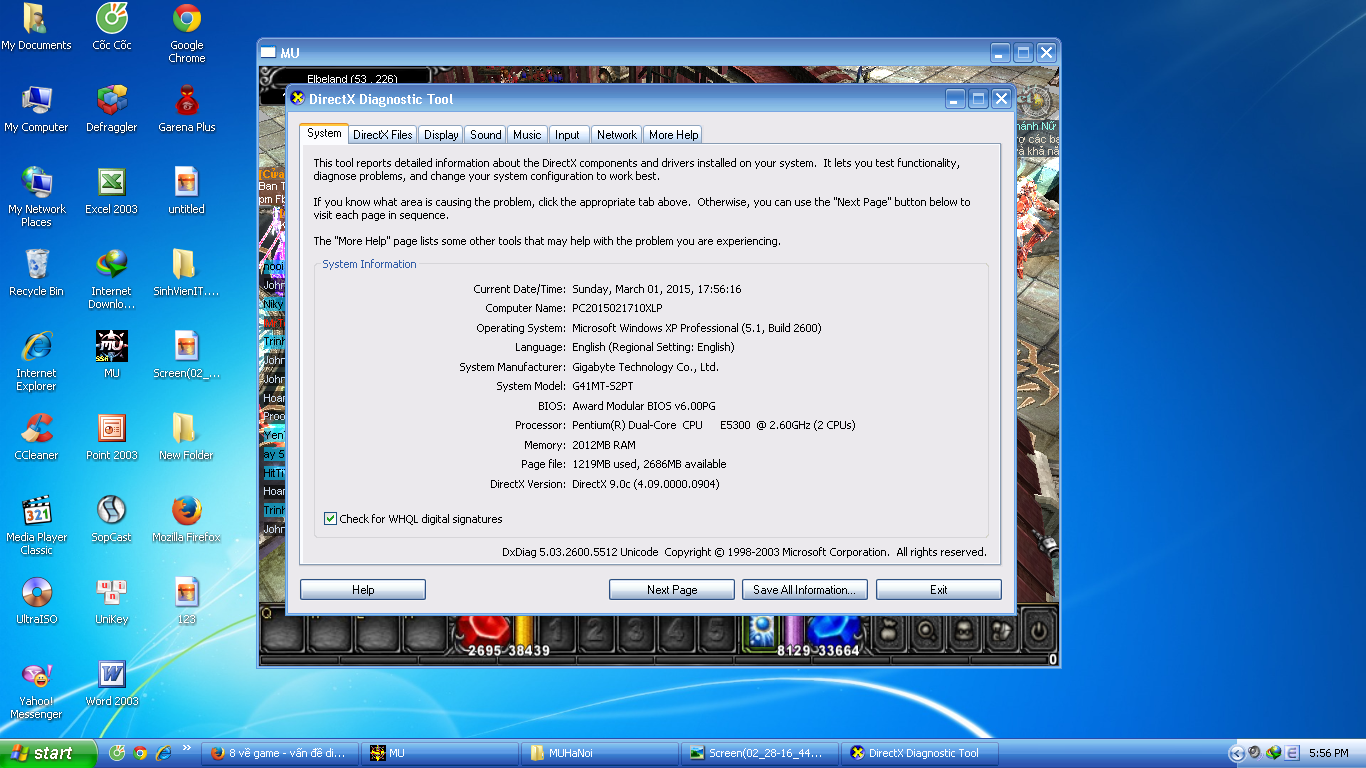Switch to the Display tab

tap(441, 135)
